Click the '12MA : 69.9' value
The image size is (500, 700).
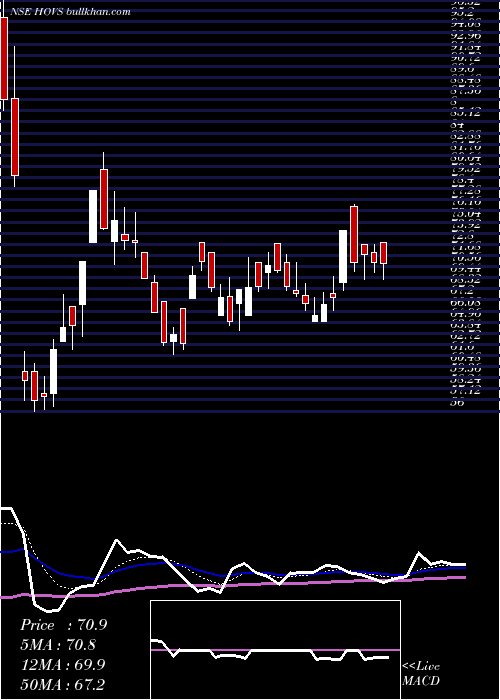(63, 665)
